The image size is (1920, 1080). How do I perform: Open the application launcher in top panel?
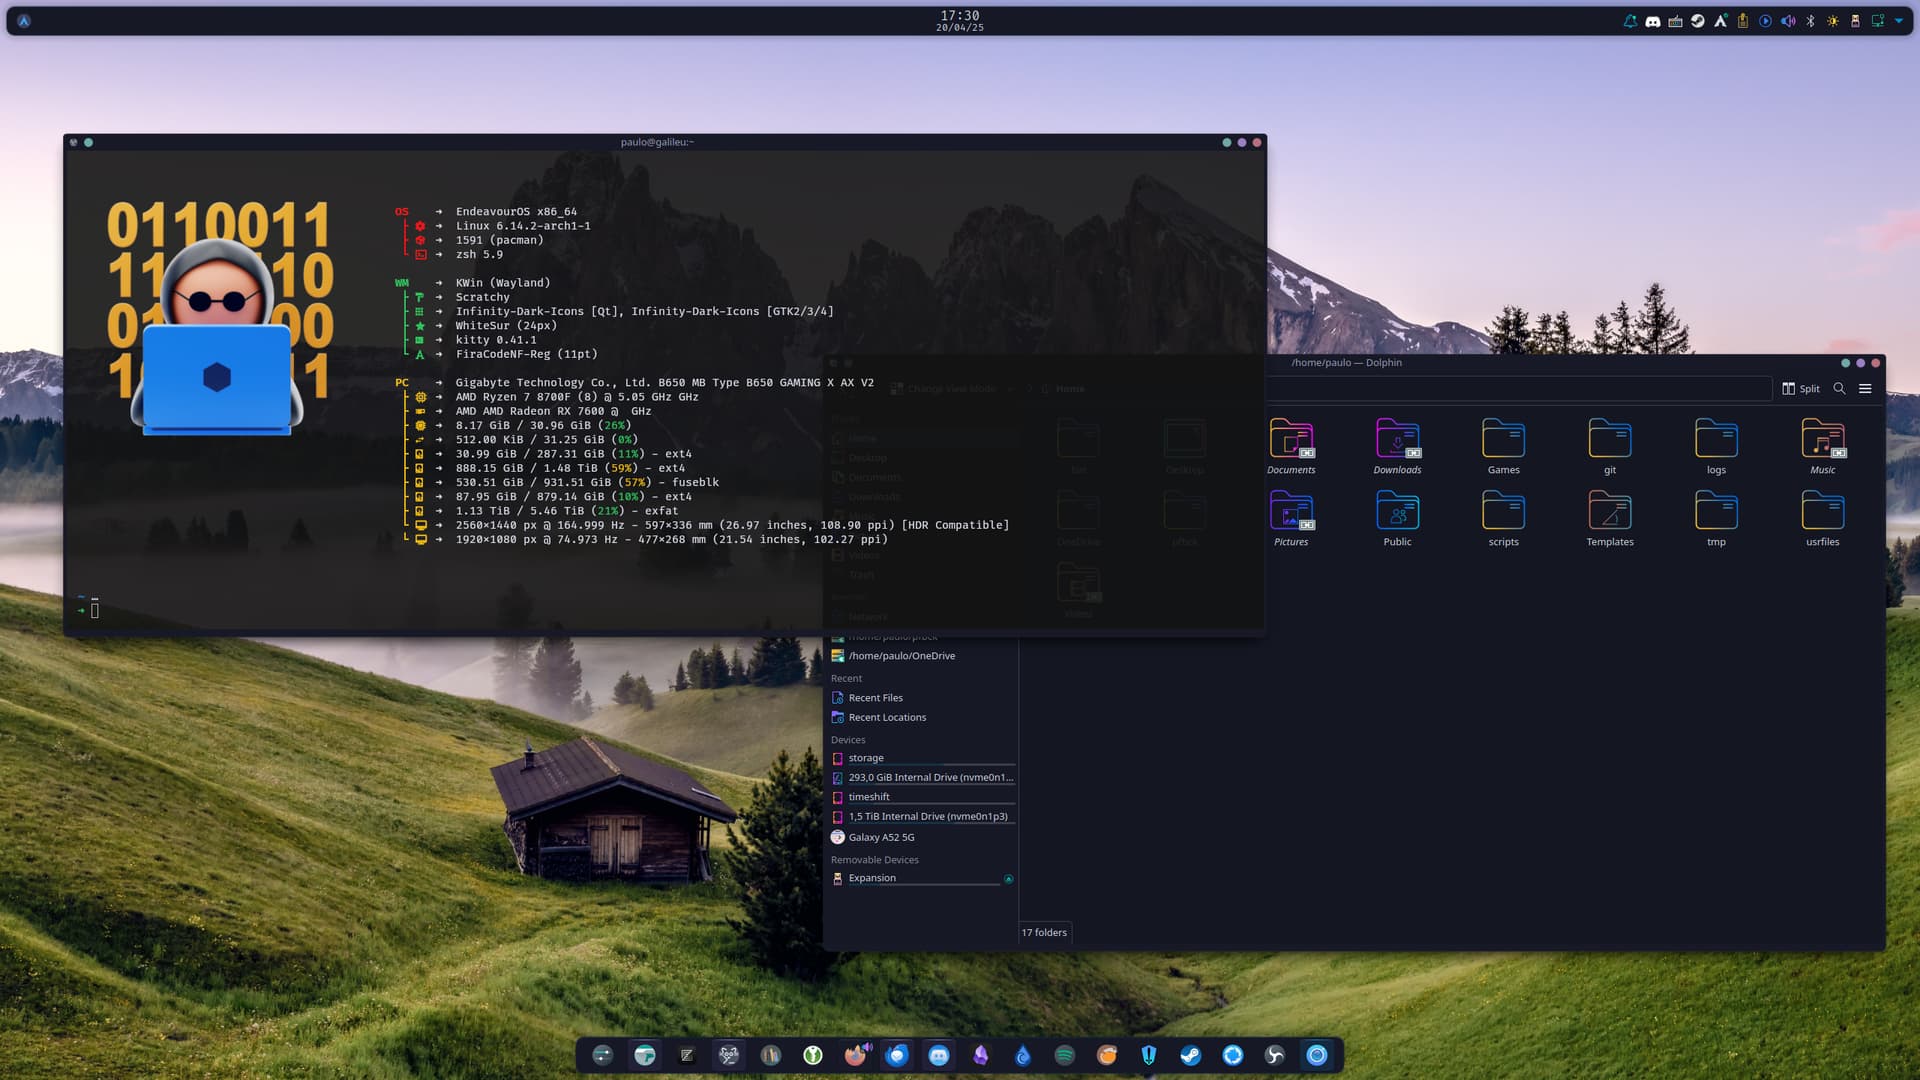(x=24, y=21)
